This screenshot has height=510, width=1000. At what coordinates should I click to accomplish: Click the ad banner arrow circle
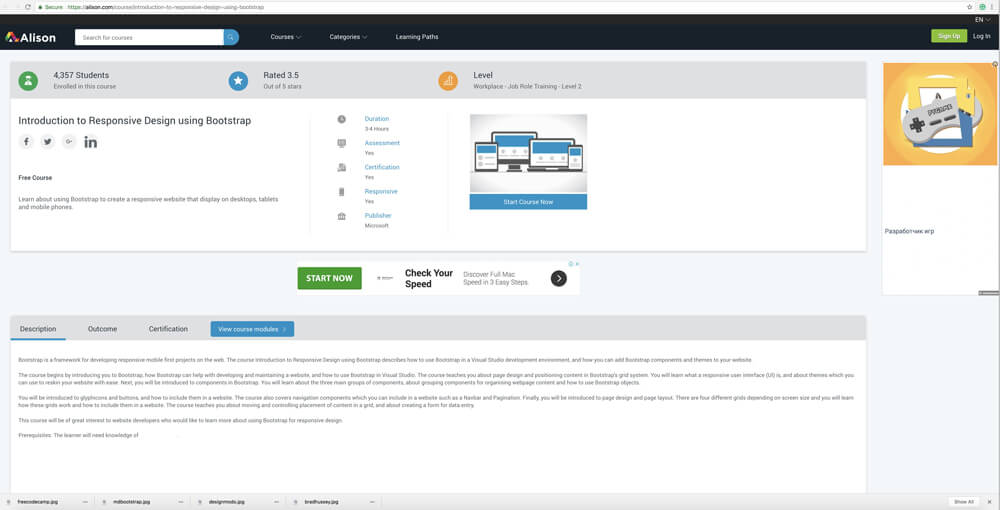559,278
